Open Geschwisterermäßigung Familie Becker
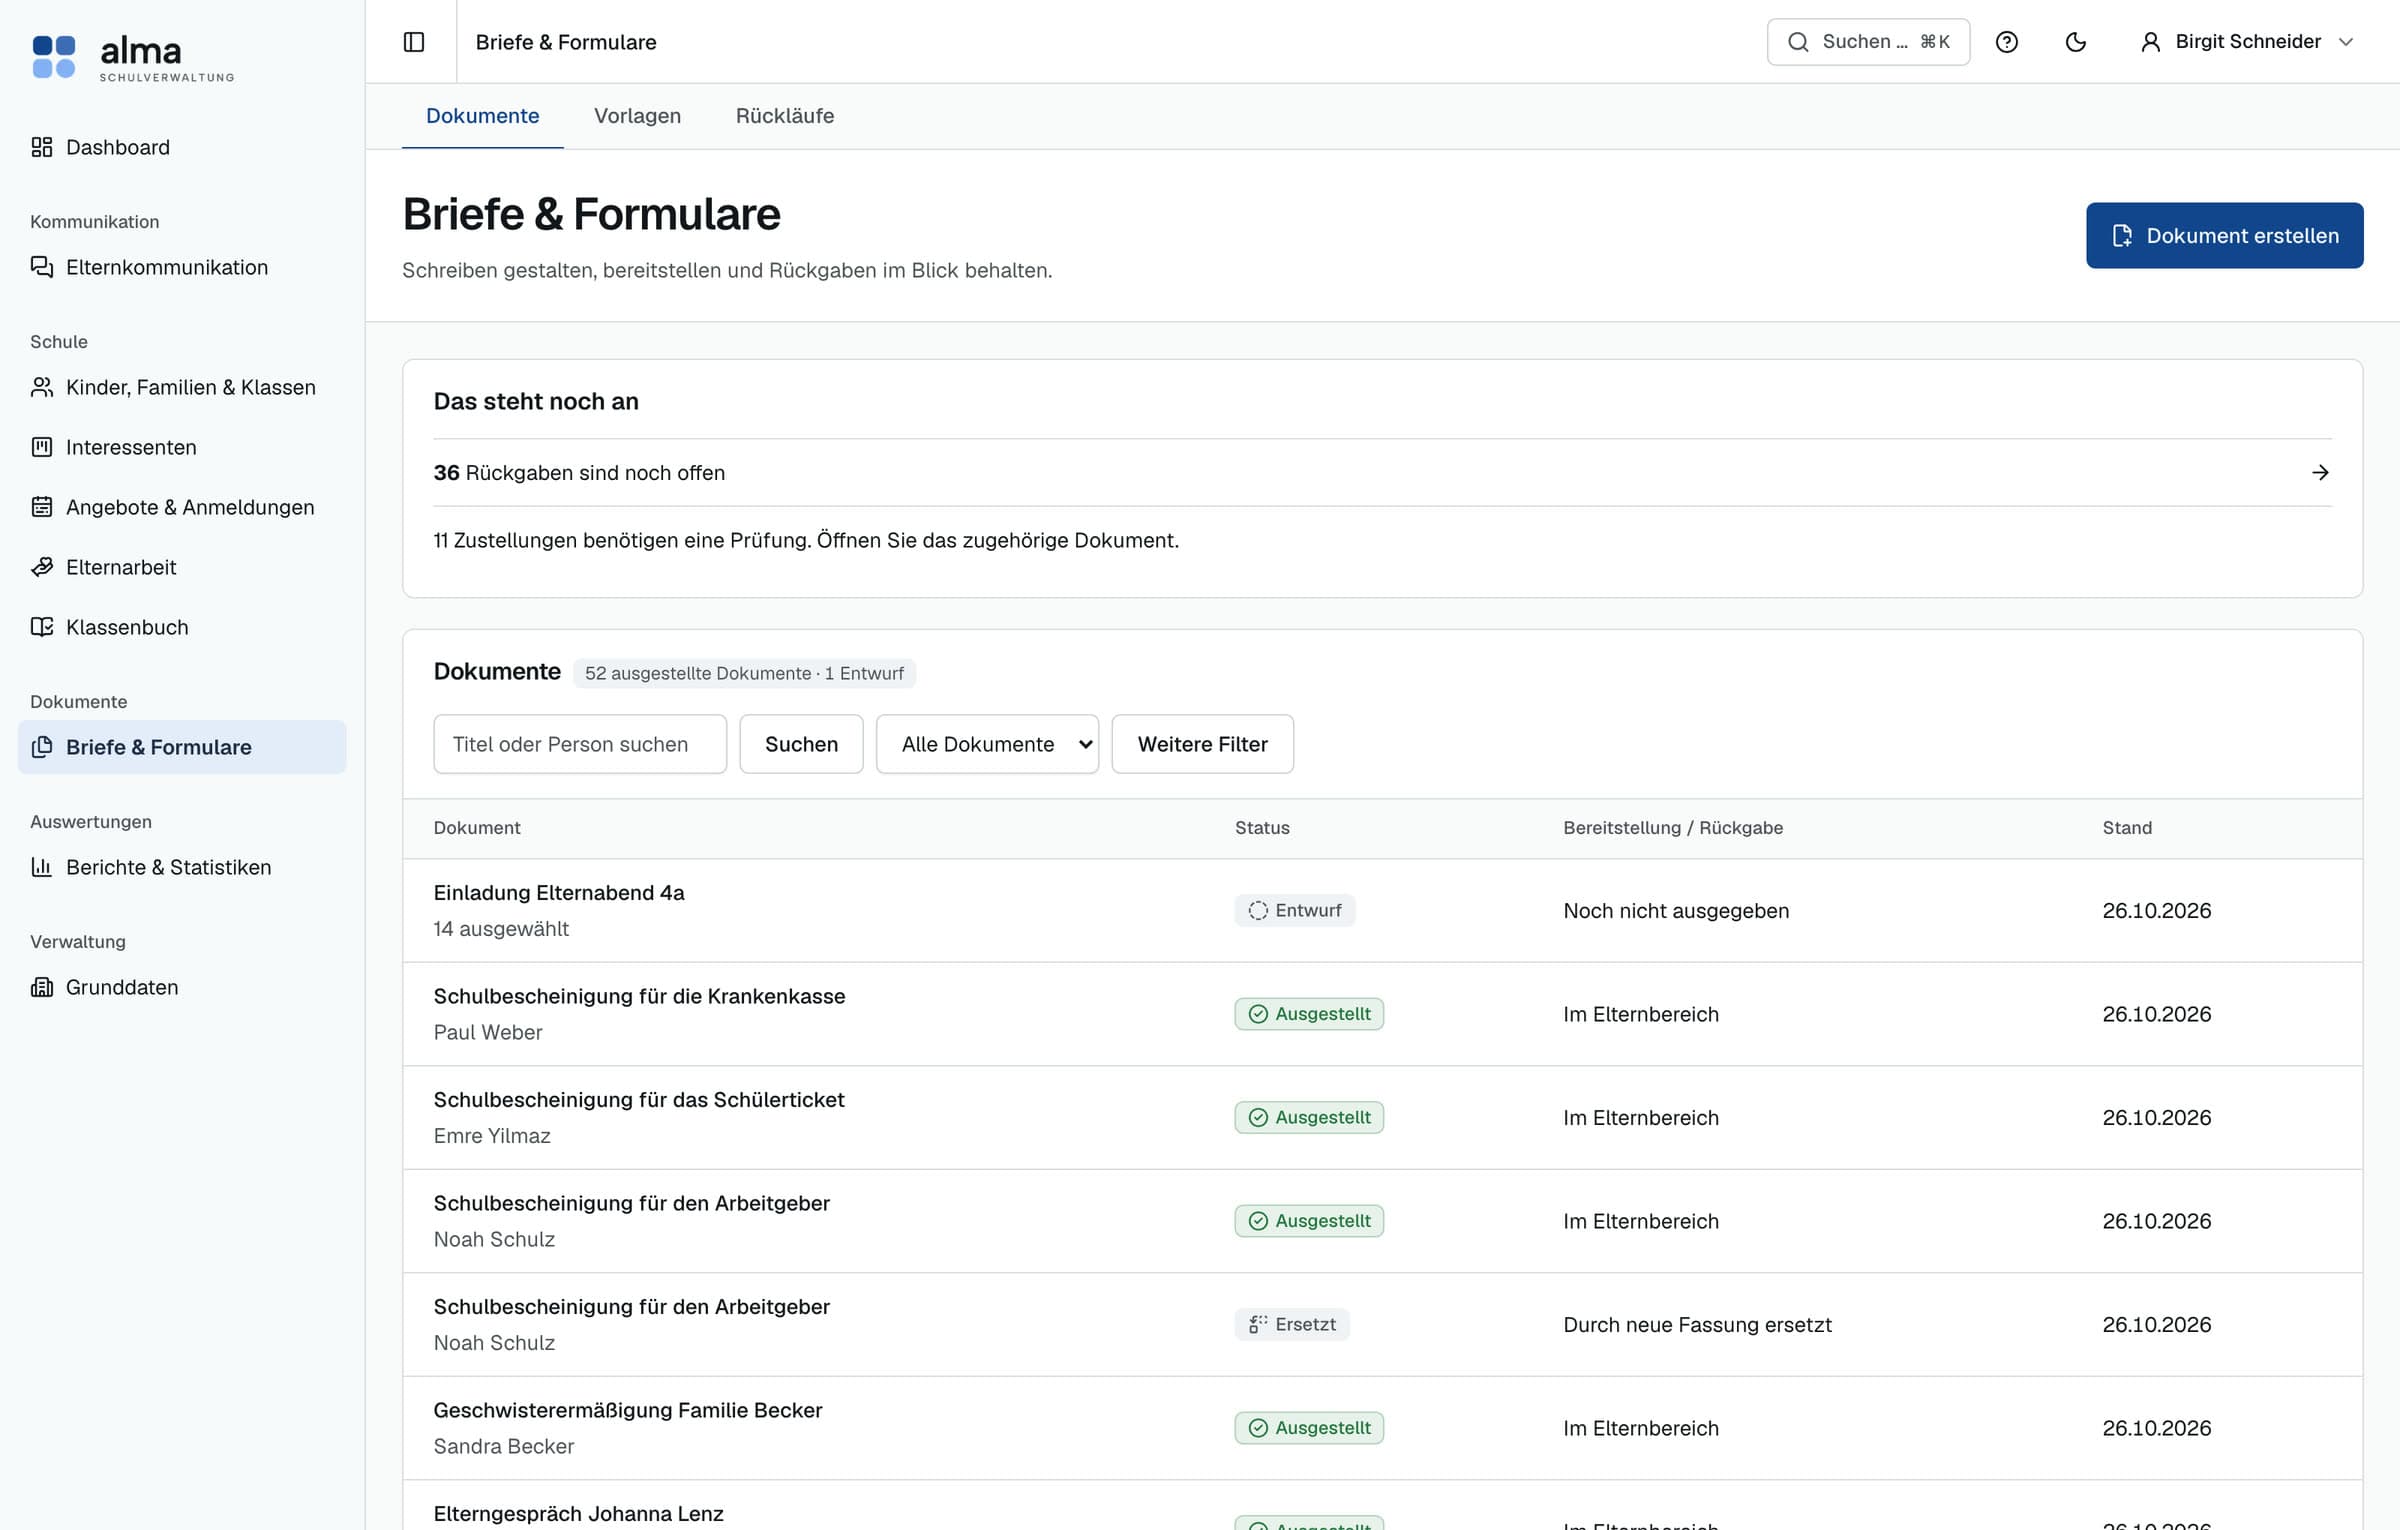 click(627, 1410)
